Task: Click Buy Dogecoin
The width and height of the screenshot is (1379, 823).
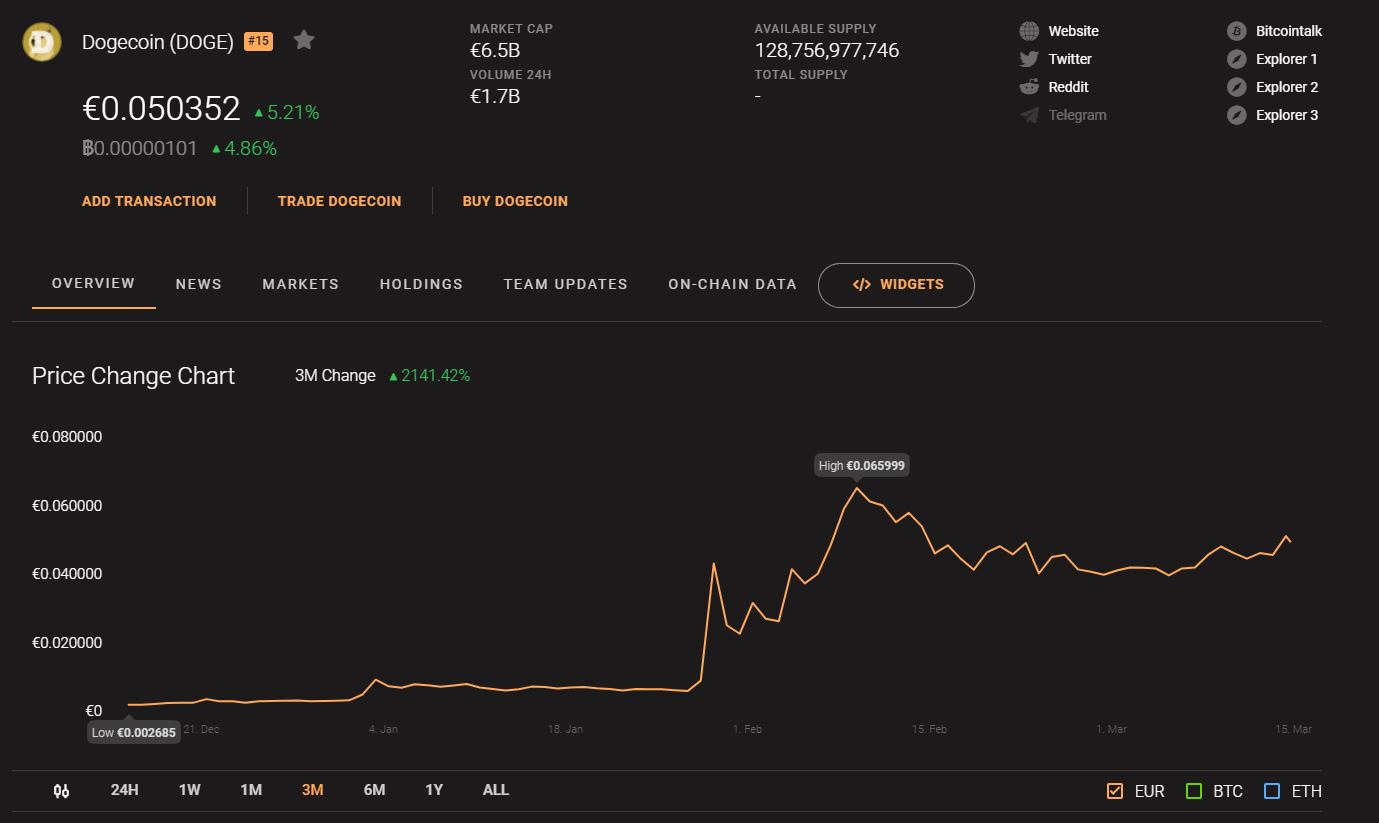Action: [515, 201]
